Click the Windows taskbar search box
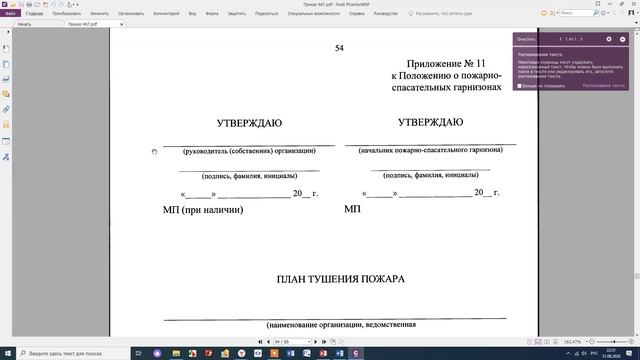Image resolution: width=640 pixels, height=360 pixels. (73, 353)
